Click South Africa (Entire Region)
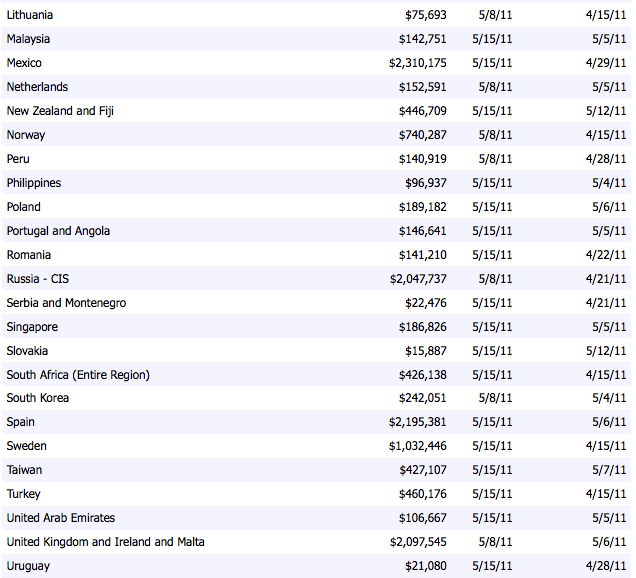Viewport: 636px width, 578px height. pos(78,375)
